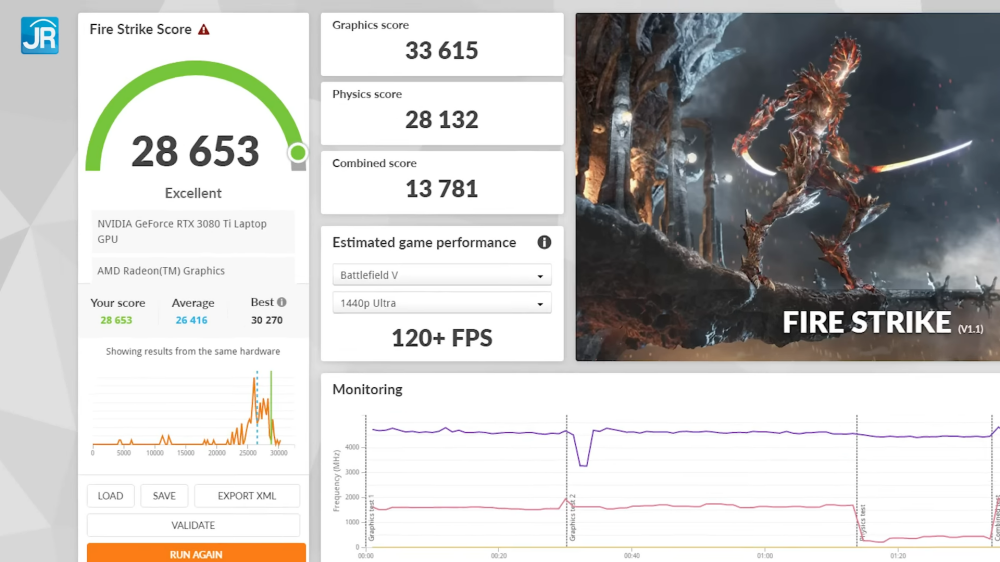
Task: Click the NVIDIA GeForce RTX 3080 Ti Laptop GPU entry
Action: pyautogui.click(x=193, y=231)
